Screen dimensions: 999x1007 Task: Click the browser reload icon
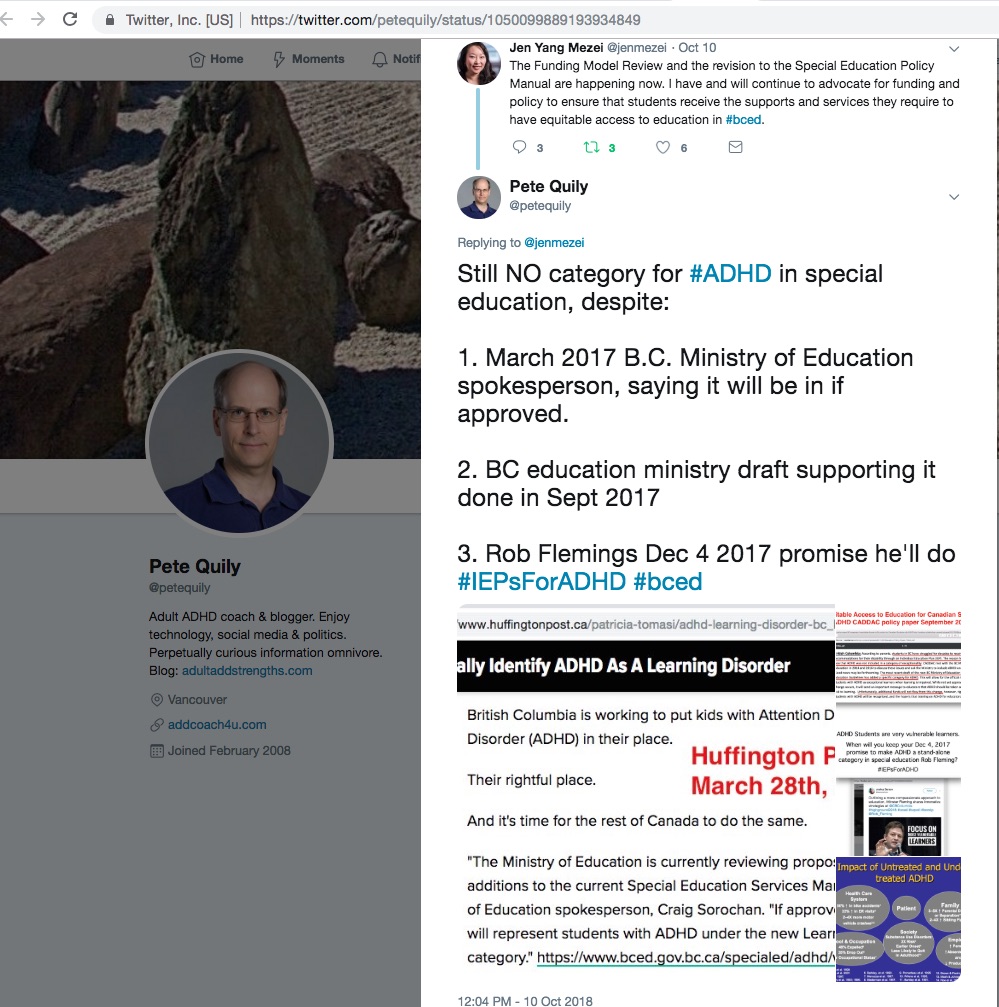tap(70, 19)
